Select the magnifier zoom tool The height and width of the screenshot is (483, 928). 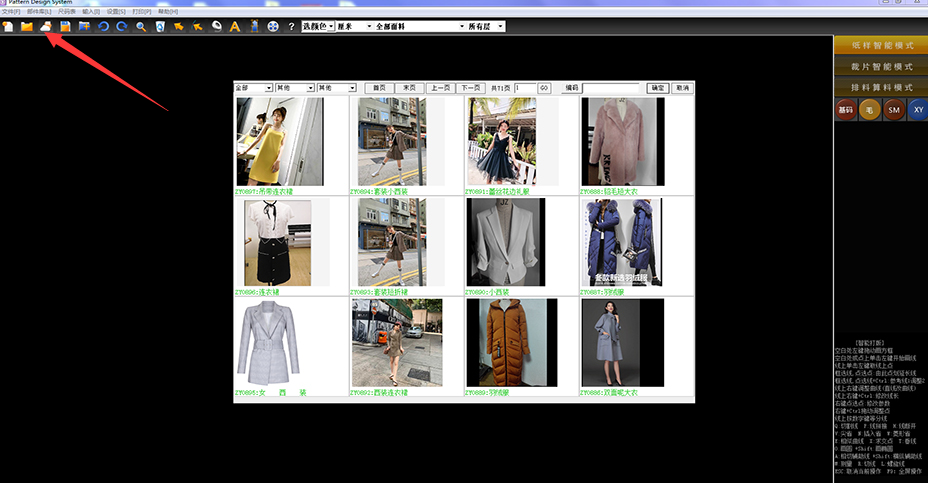[x=141, y=25]
